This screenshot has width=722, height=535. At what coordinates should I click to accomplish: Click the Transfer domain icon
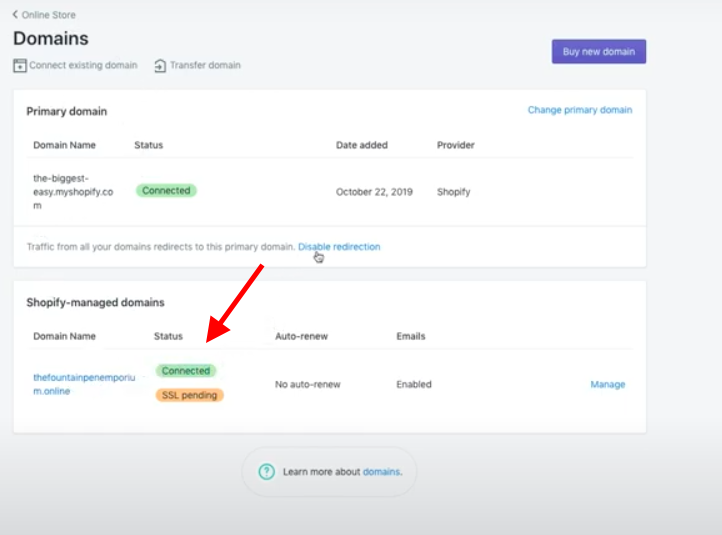[x=160, y=65]
